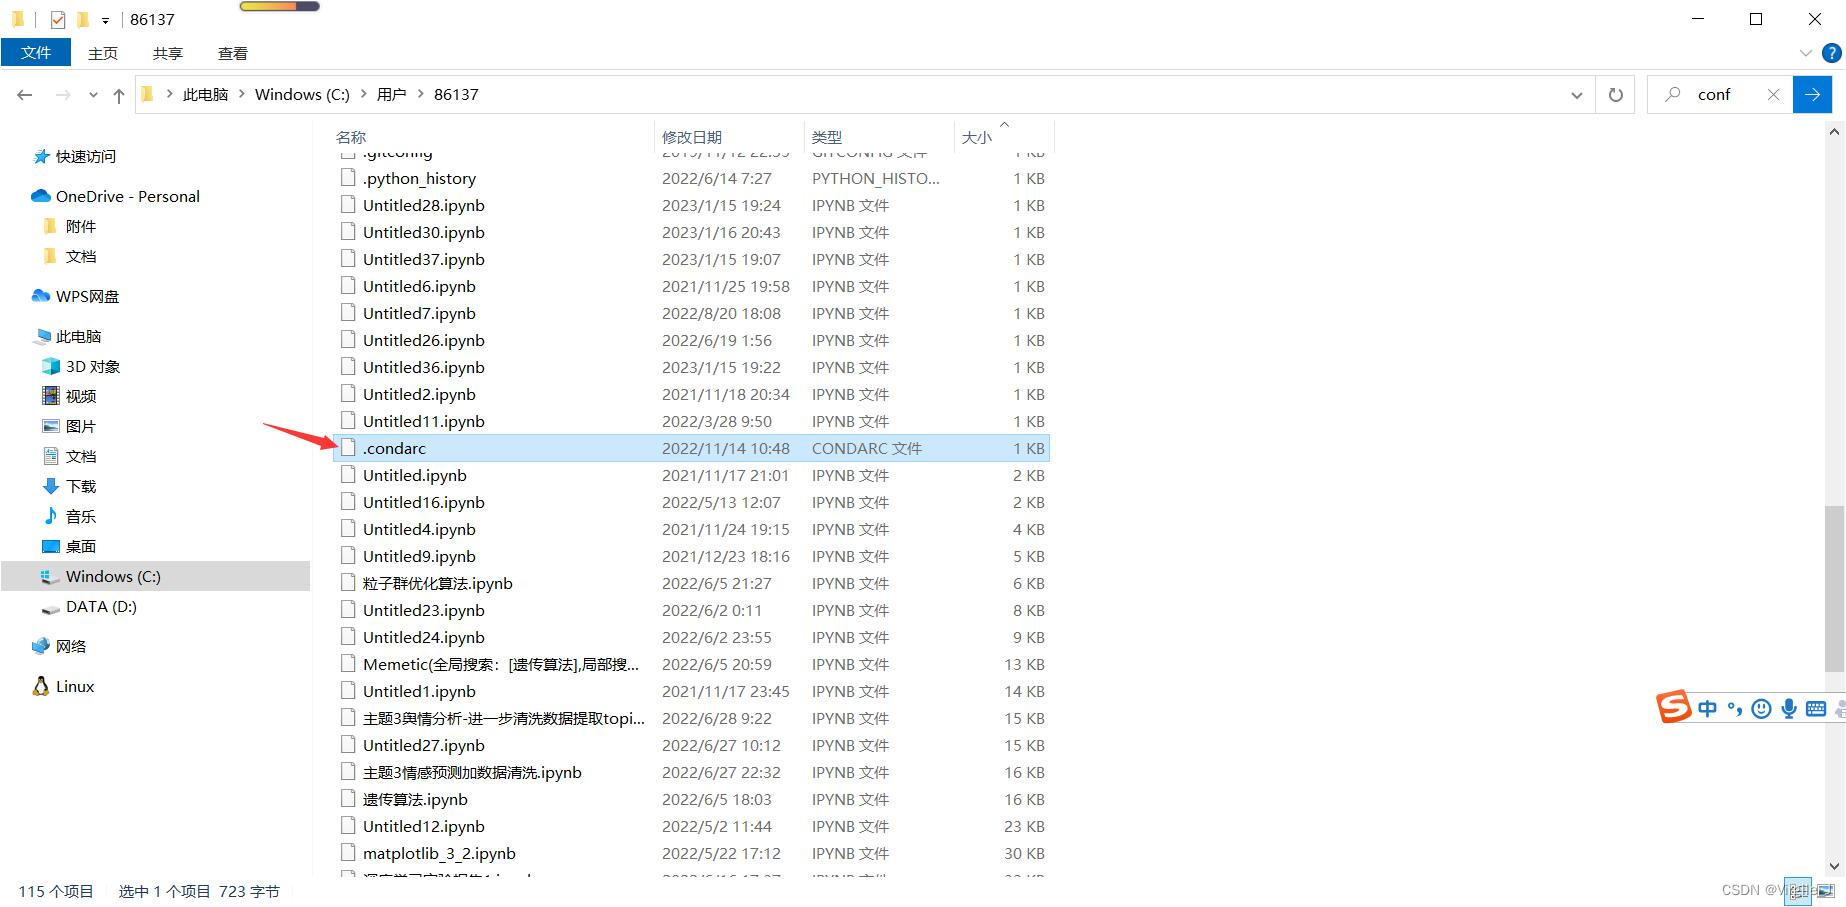Open 图片 folder in sidebar
The width and height of the screenshot is (1846, 907).
click(x=80, y=427)
